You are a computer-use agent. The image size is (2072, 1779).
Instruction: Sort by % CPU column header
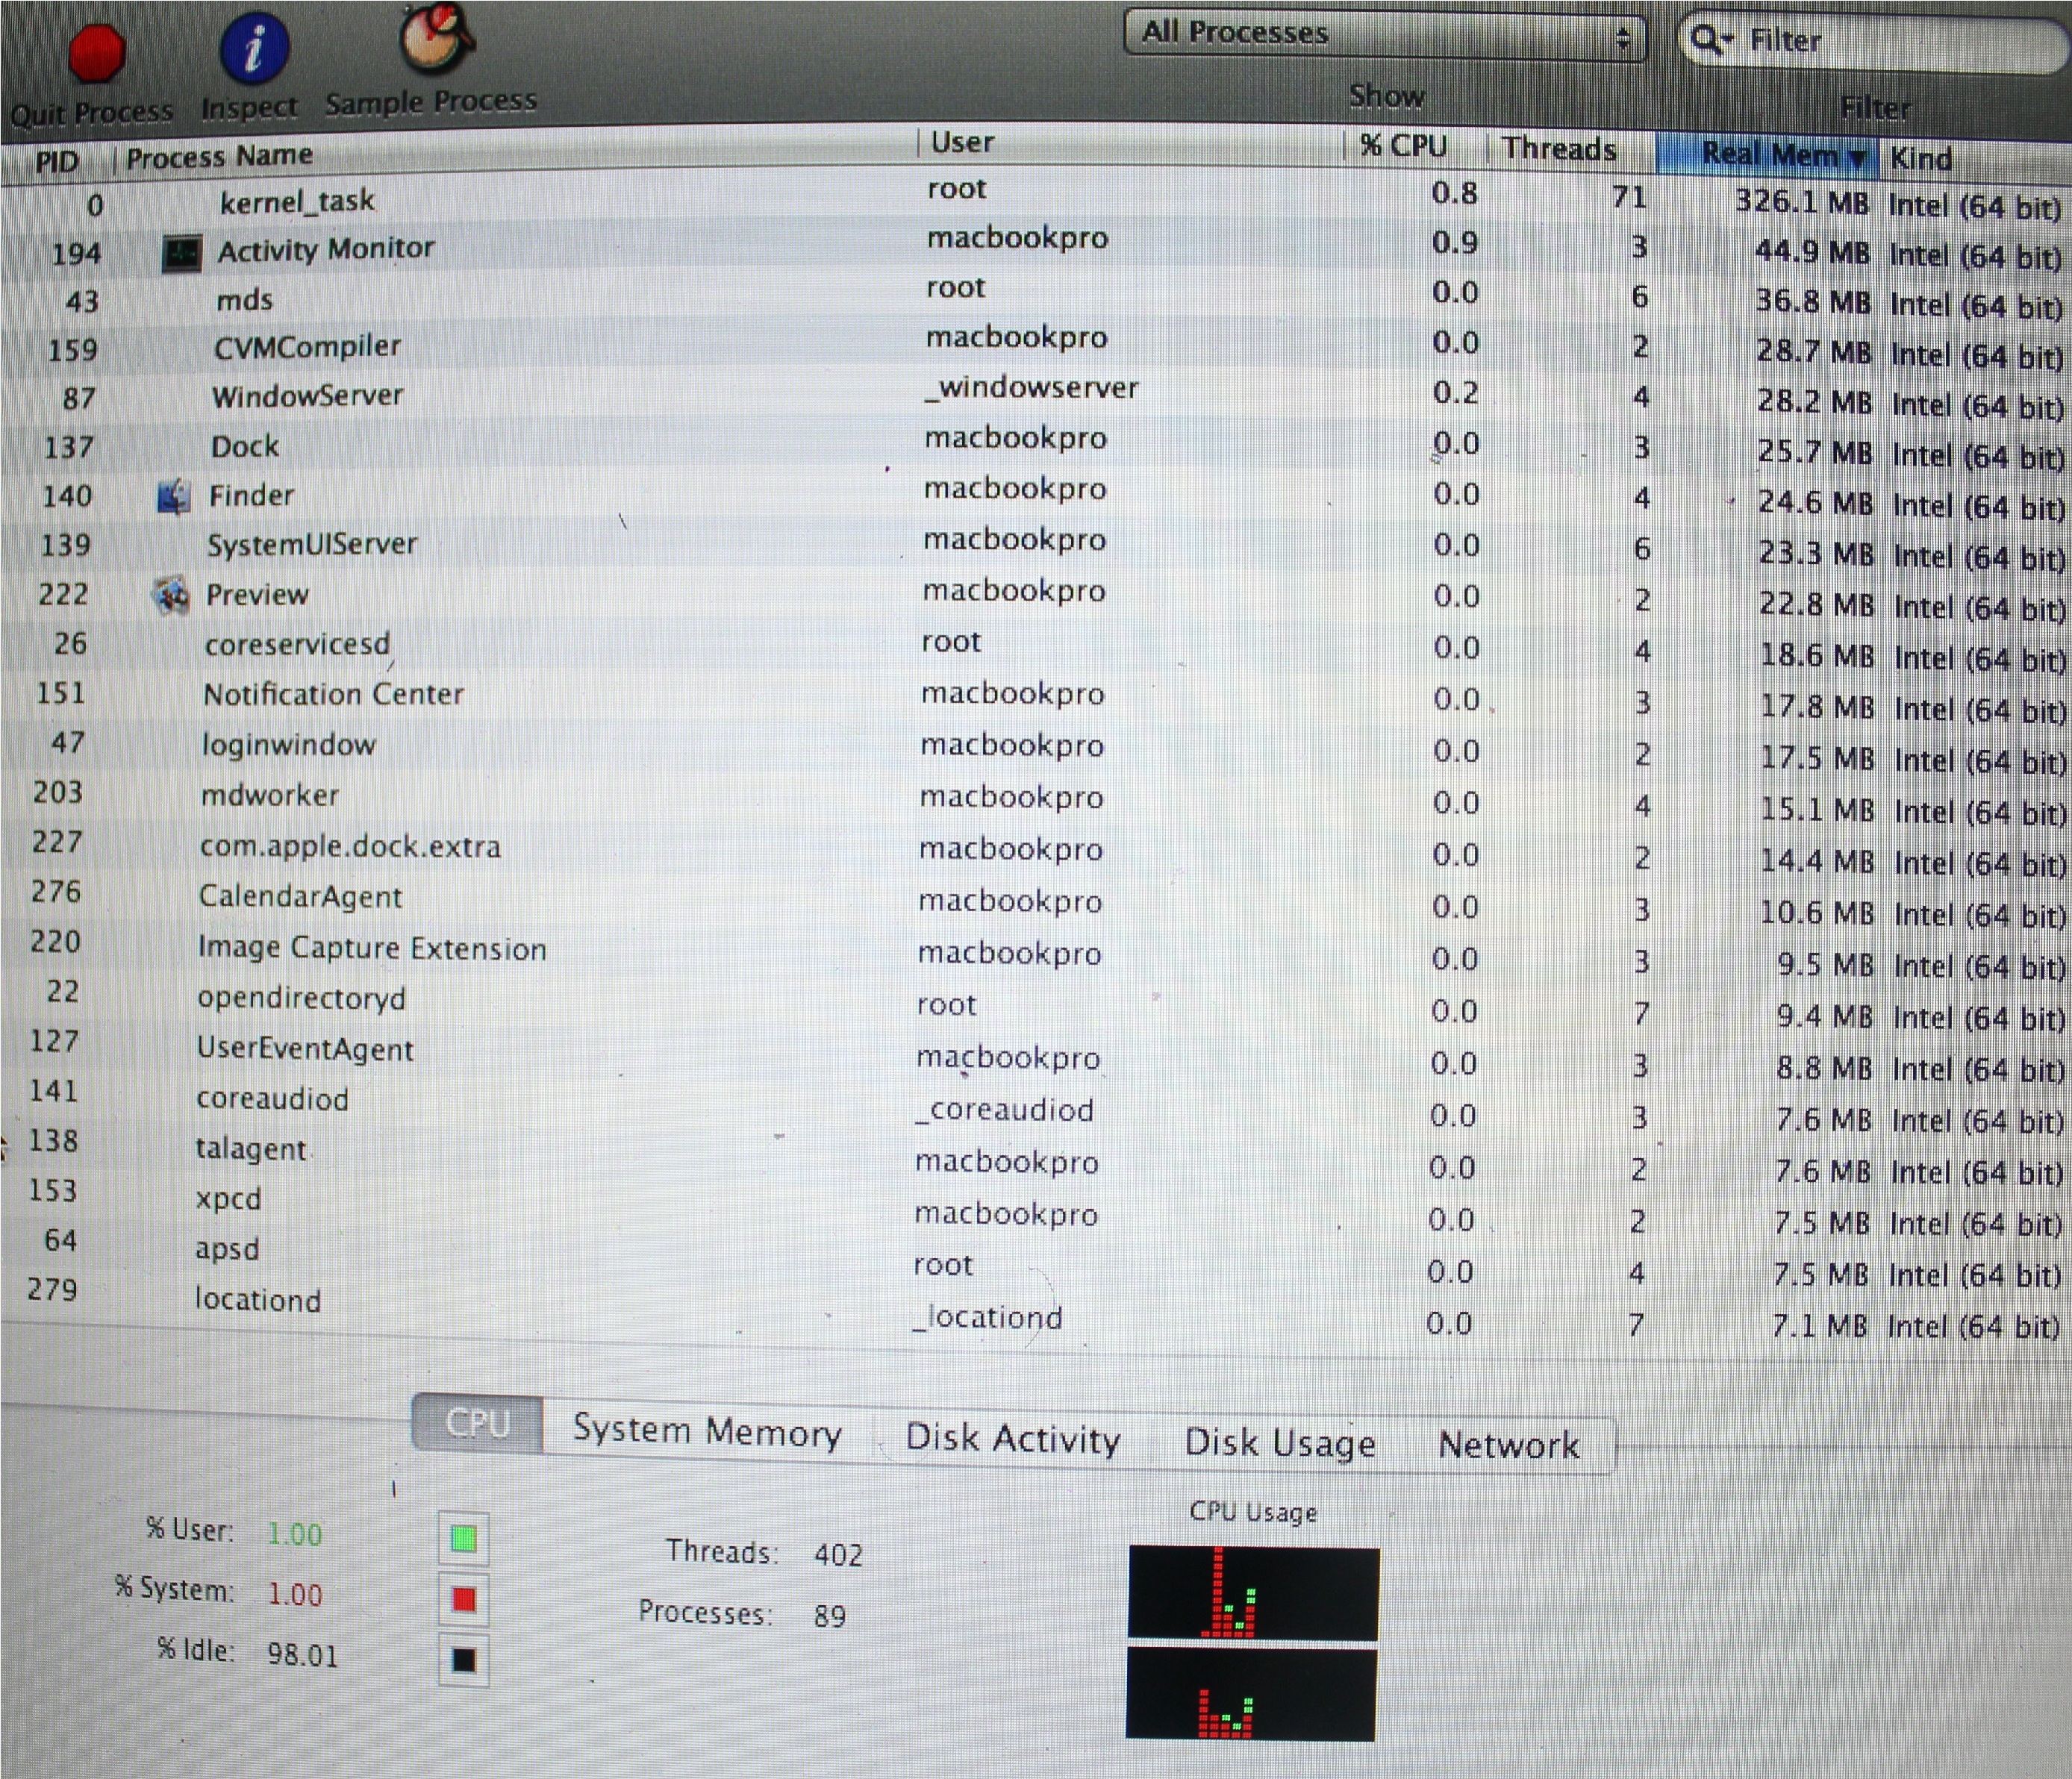pyautogui.click(x=1403, y=146)
